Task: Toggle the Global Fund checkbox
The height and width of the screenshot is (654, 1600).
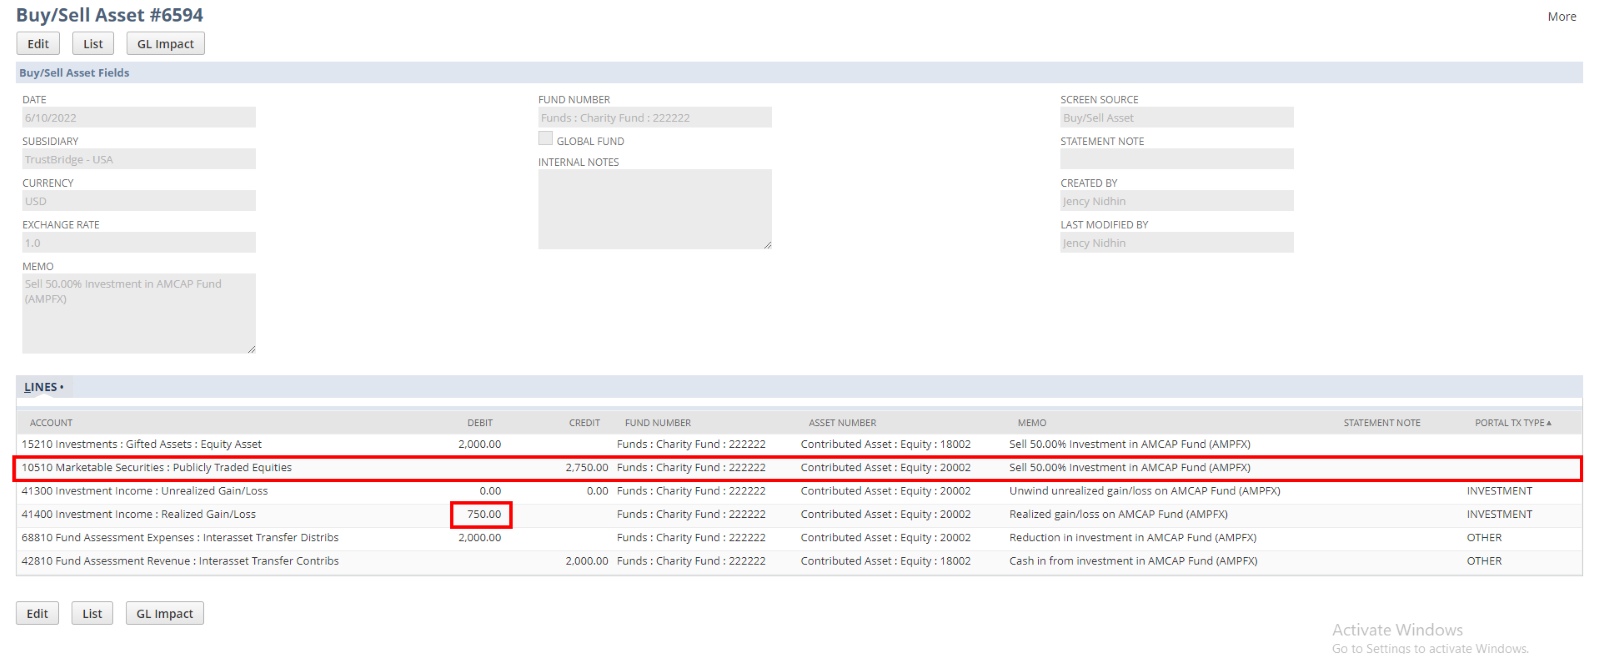Action: coord(546,139)
